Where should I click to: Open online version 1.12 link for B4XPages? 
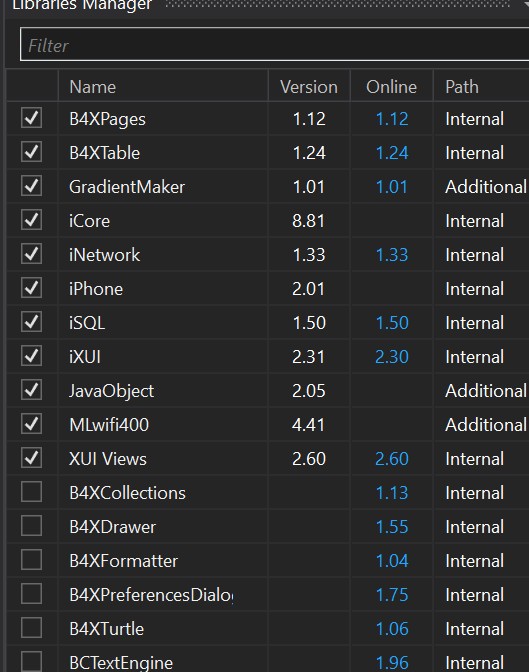392,119
